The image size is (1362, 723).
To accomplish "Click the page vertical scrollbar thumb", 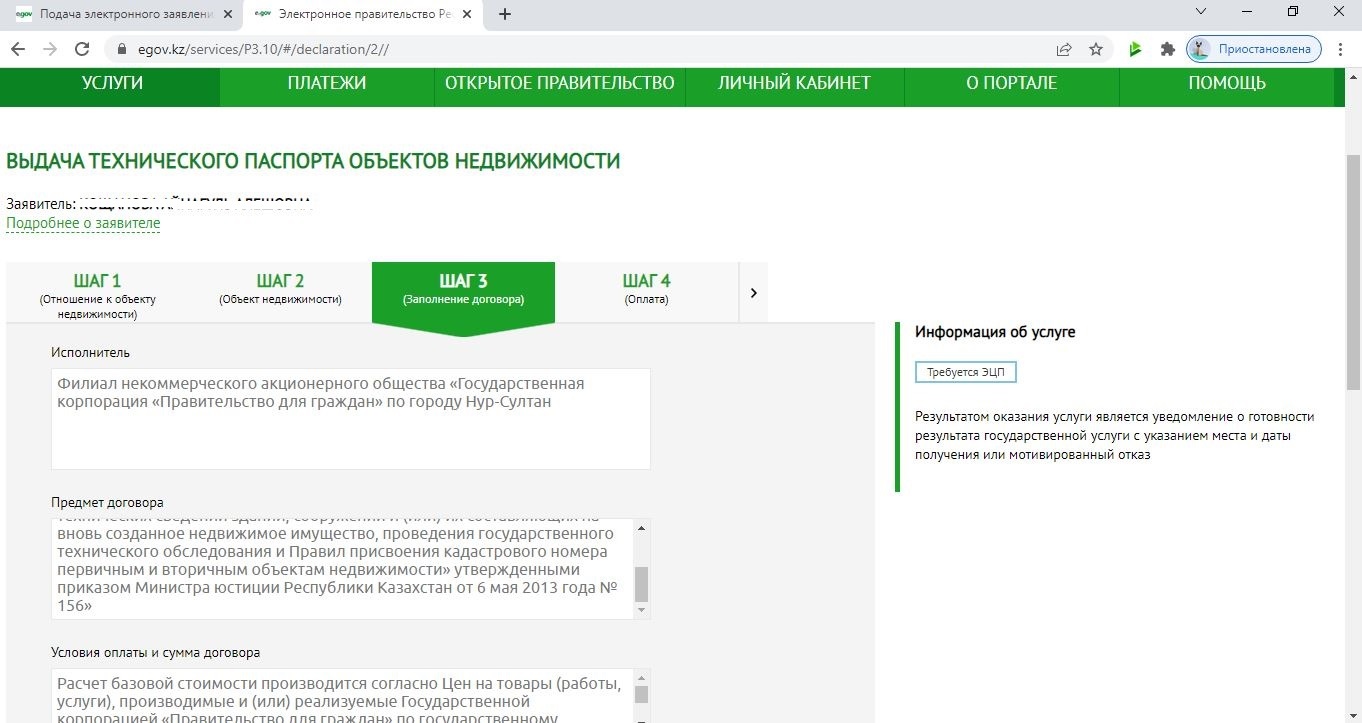I will tap(1354, 271).
